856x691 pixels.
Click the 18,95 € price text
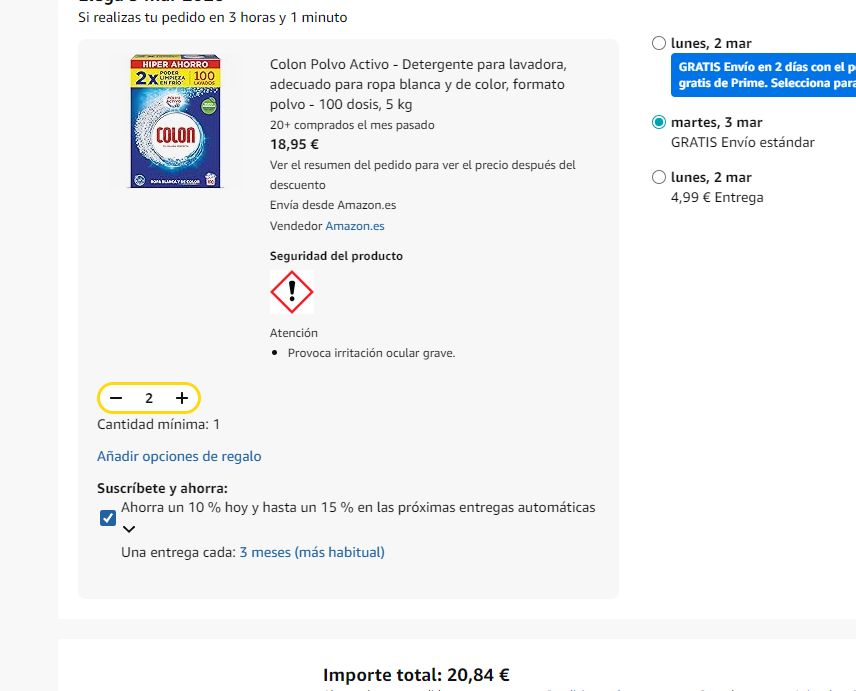pos(290,144)
